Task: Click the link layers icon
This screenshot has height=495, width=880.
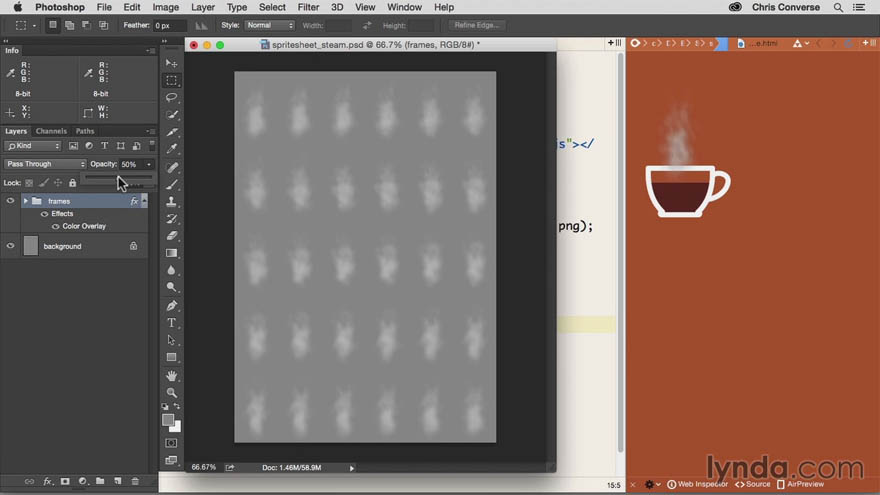Action: point(29,482)
